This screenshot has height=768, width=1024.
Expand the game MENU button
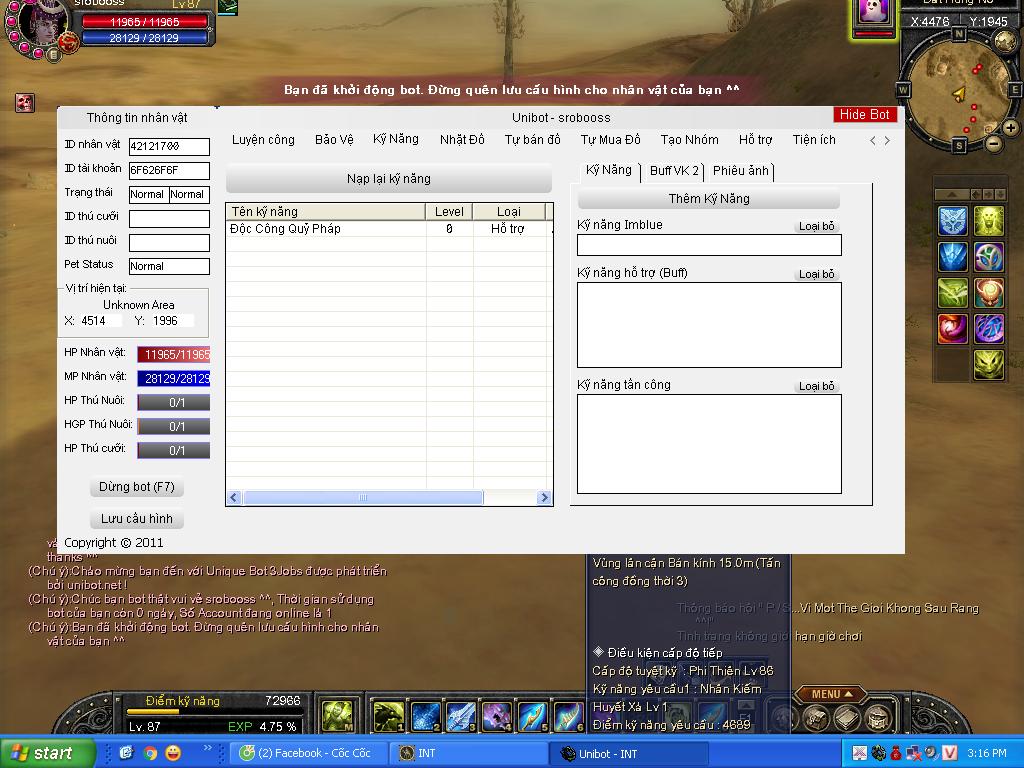click(832, 694)
